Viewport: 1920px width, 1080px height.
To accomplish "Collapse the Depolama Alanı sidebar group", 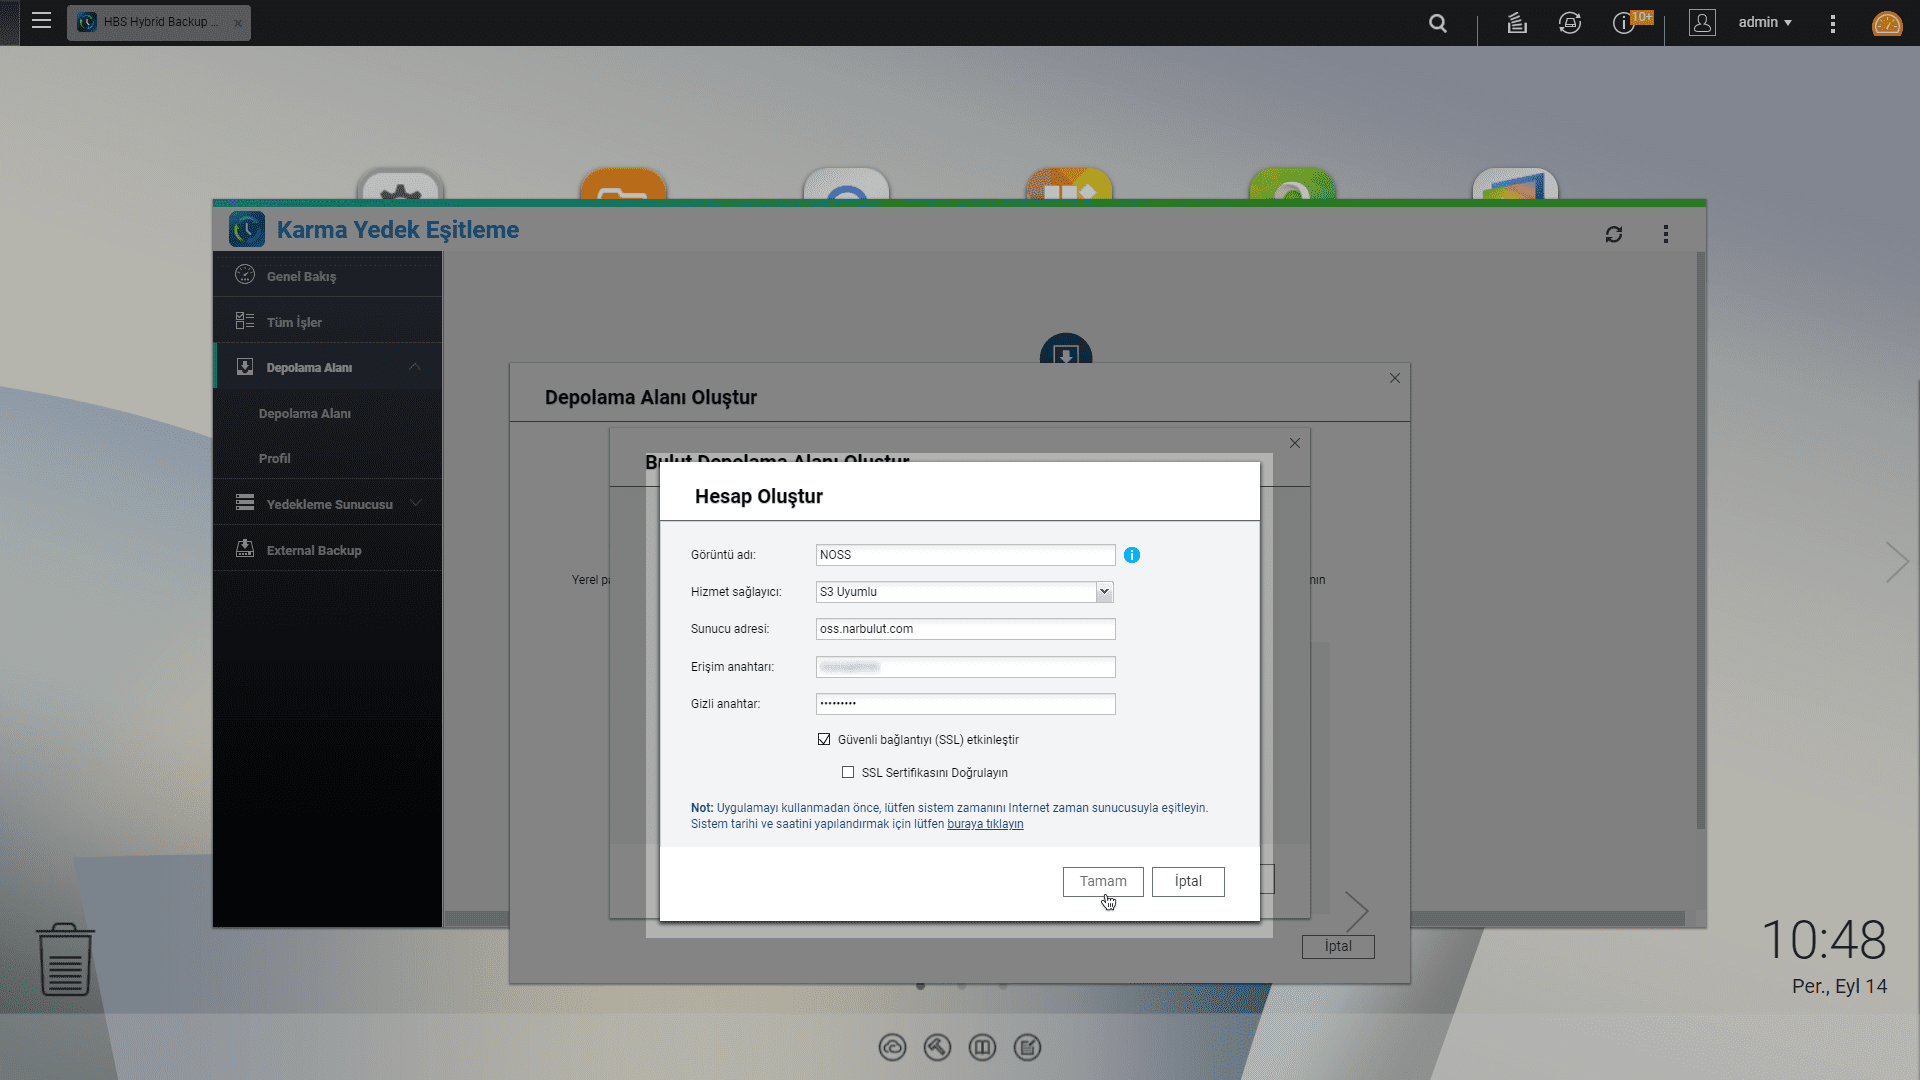I will coord(414,366).
